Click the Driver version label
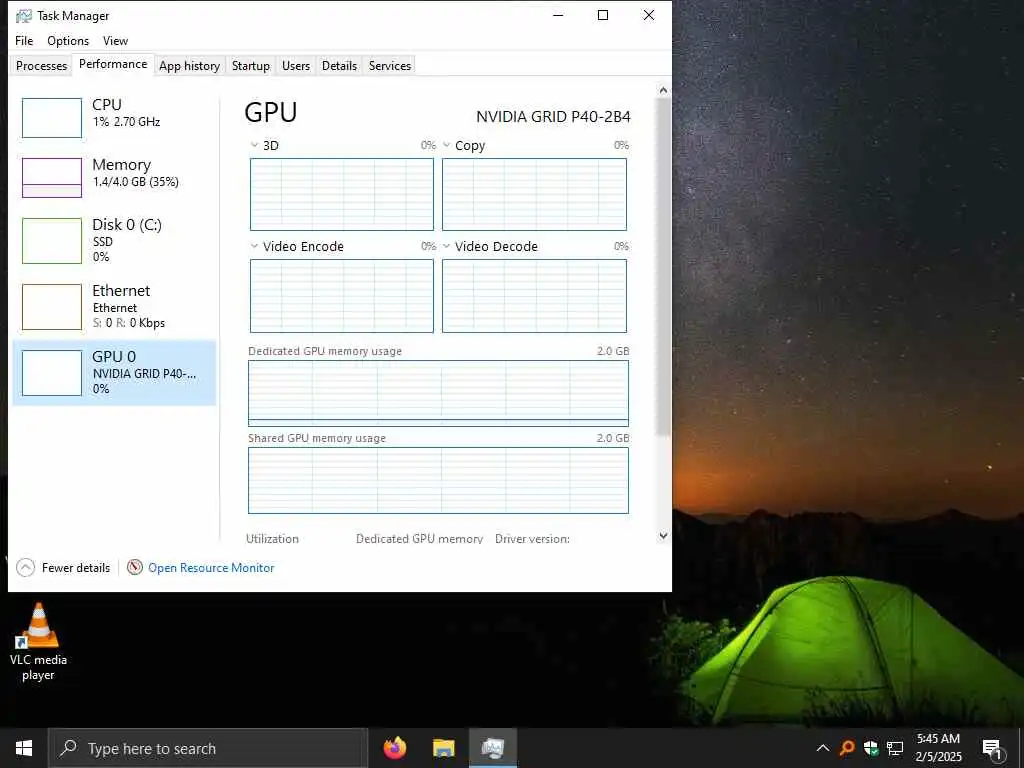This screenshot has height=768, width=1024. tap(532, 539)
